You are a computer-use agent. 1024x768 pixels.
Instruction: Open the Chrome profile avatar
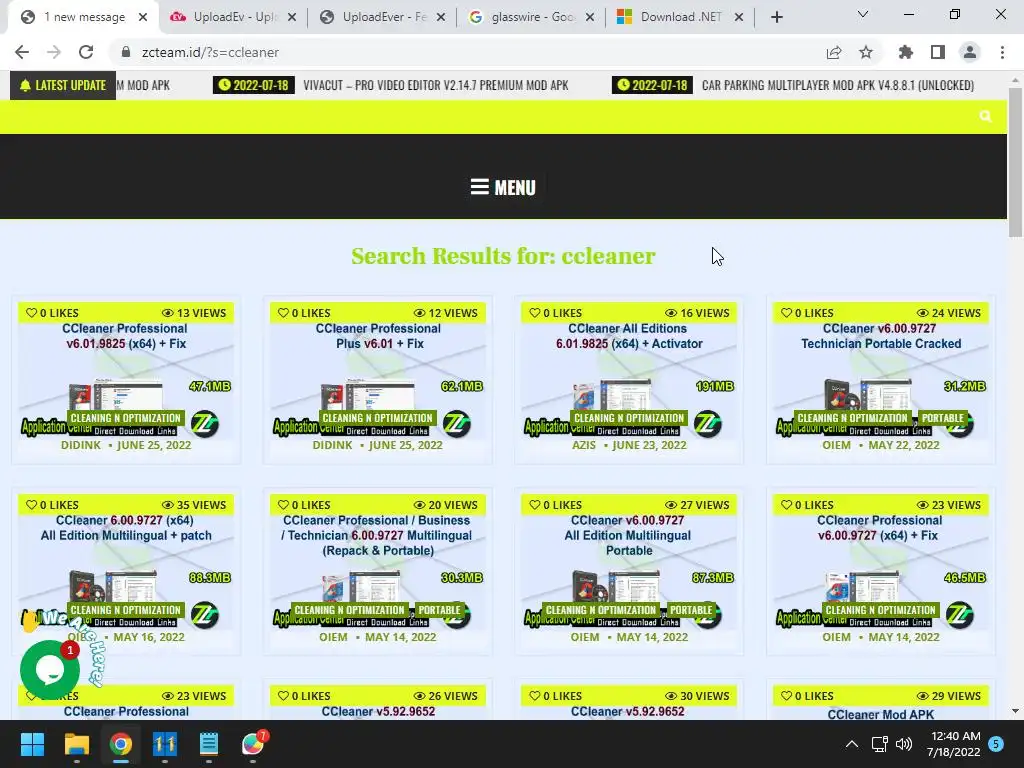coord(970,52)
